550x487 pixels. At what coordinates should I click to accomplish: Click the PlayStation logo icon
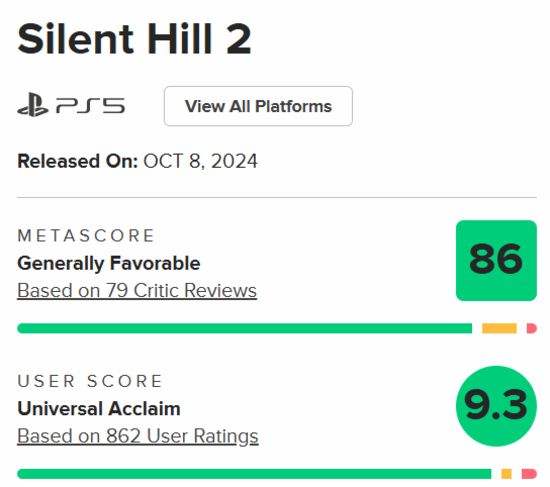coord(33,105)
